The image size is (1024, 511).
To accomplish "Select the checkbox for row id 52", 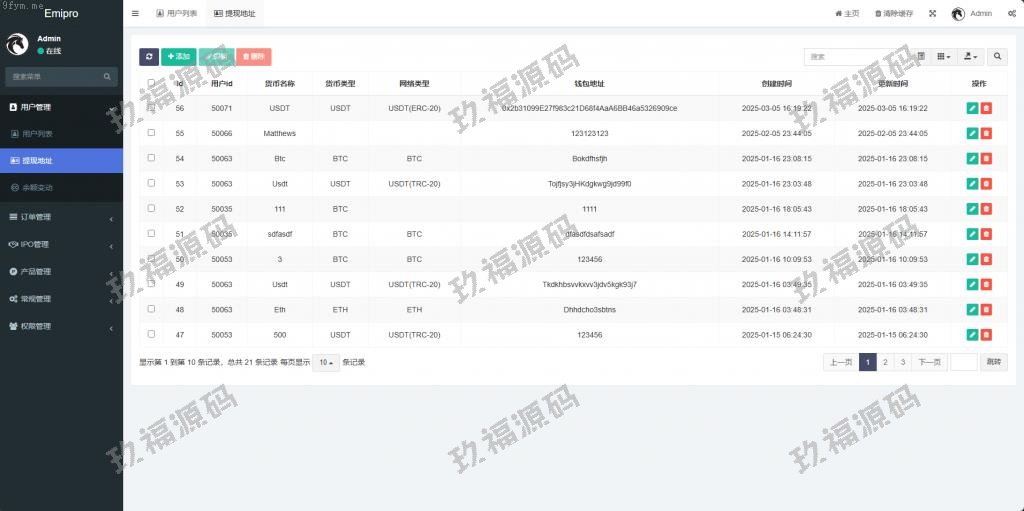I will click(x=151, y=208).
